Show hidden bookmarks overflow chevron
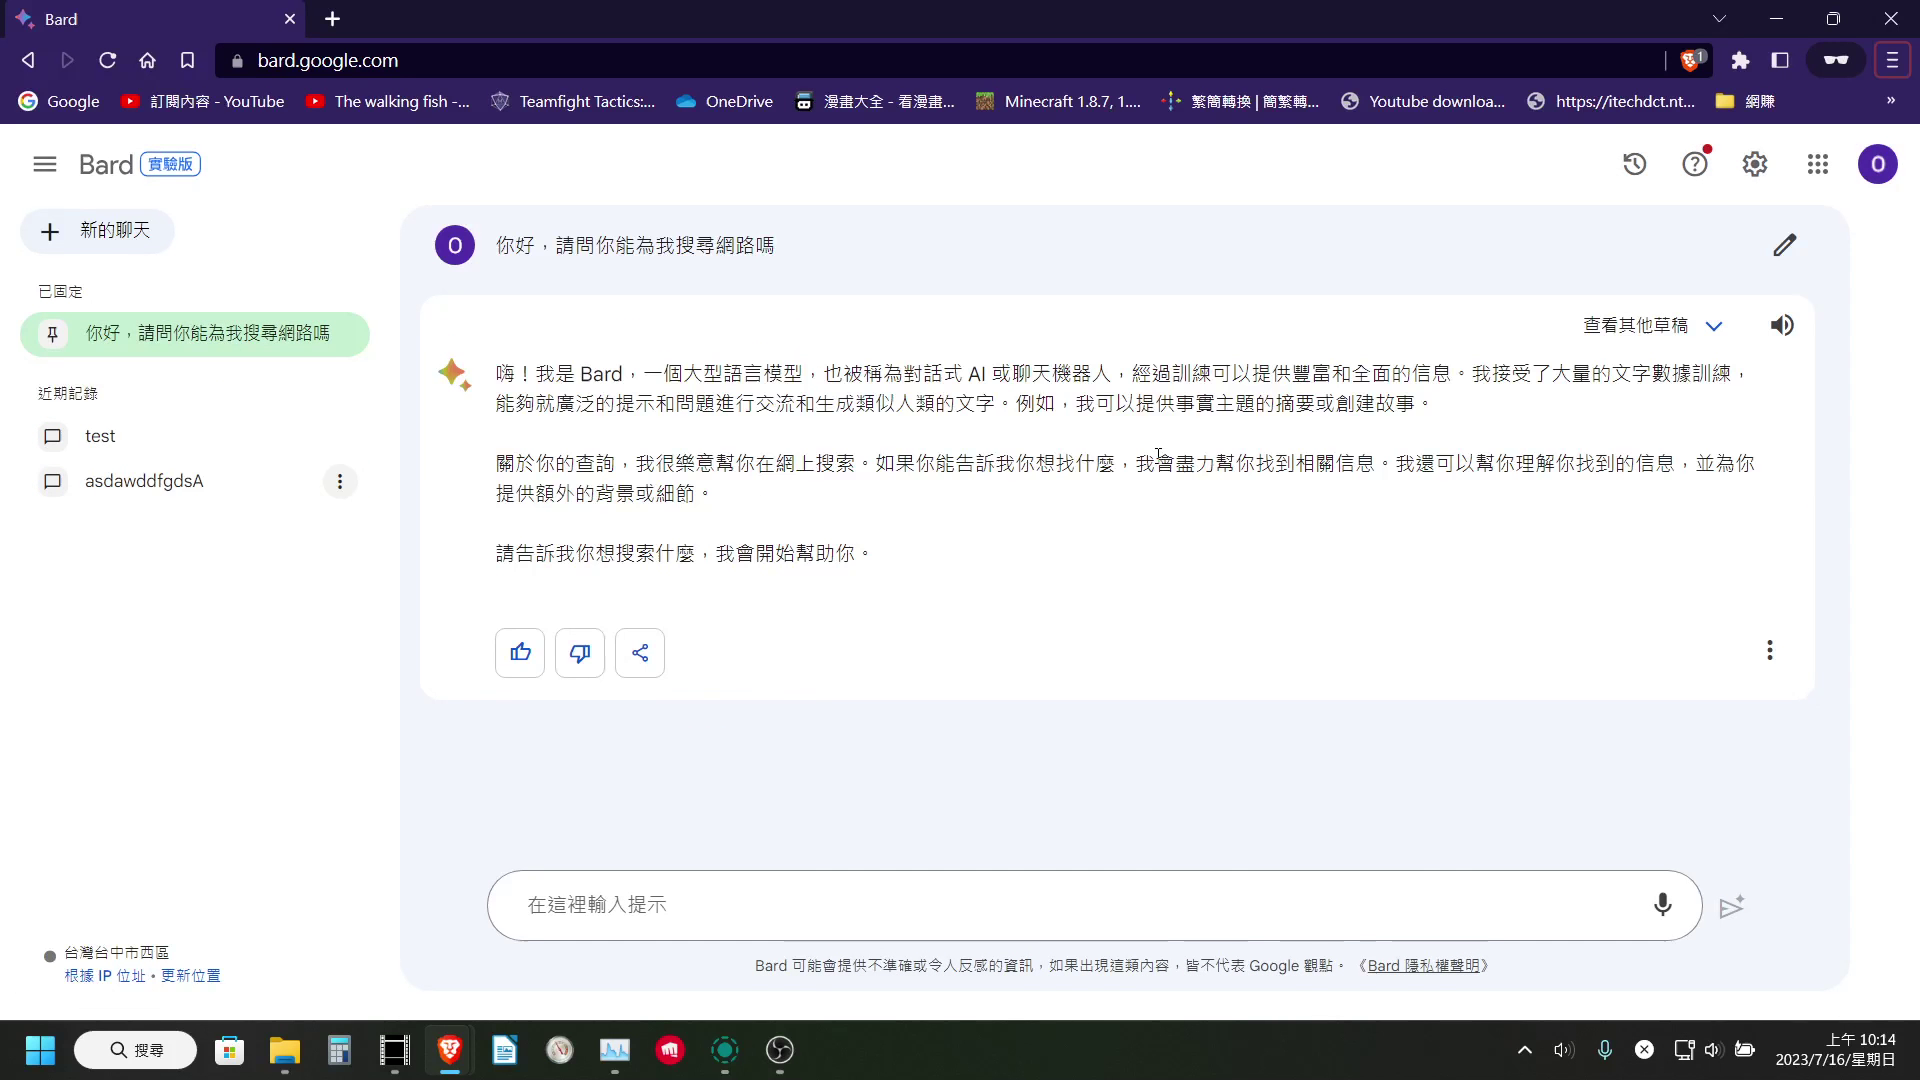This screenshot has width=1920, height=1080. (1890, 101)
